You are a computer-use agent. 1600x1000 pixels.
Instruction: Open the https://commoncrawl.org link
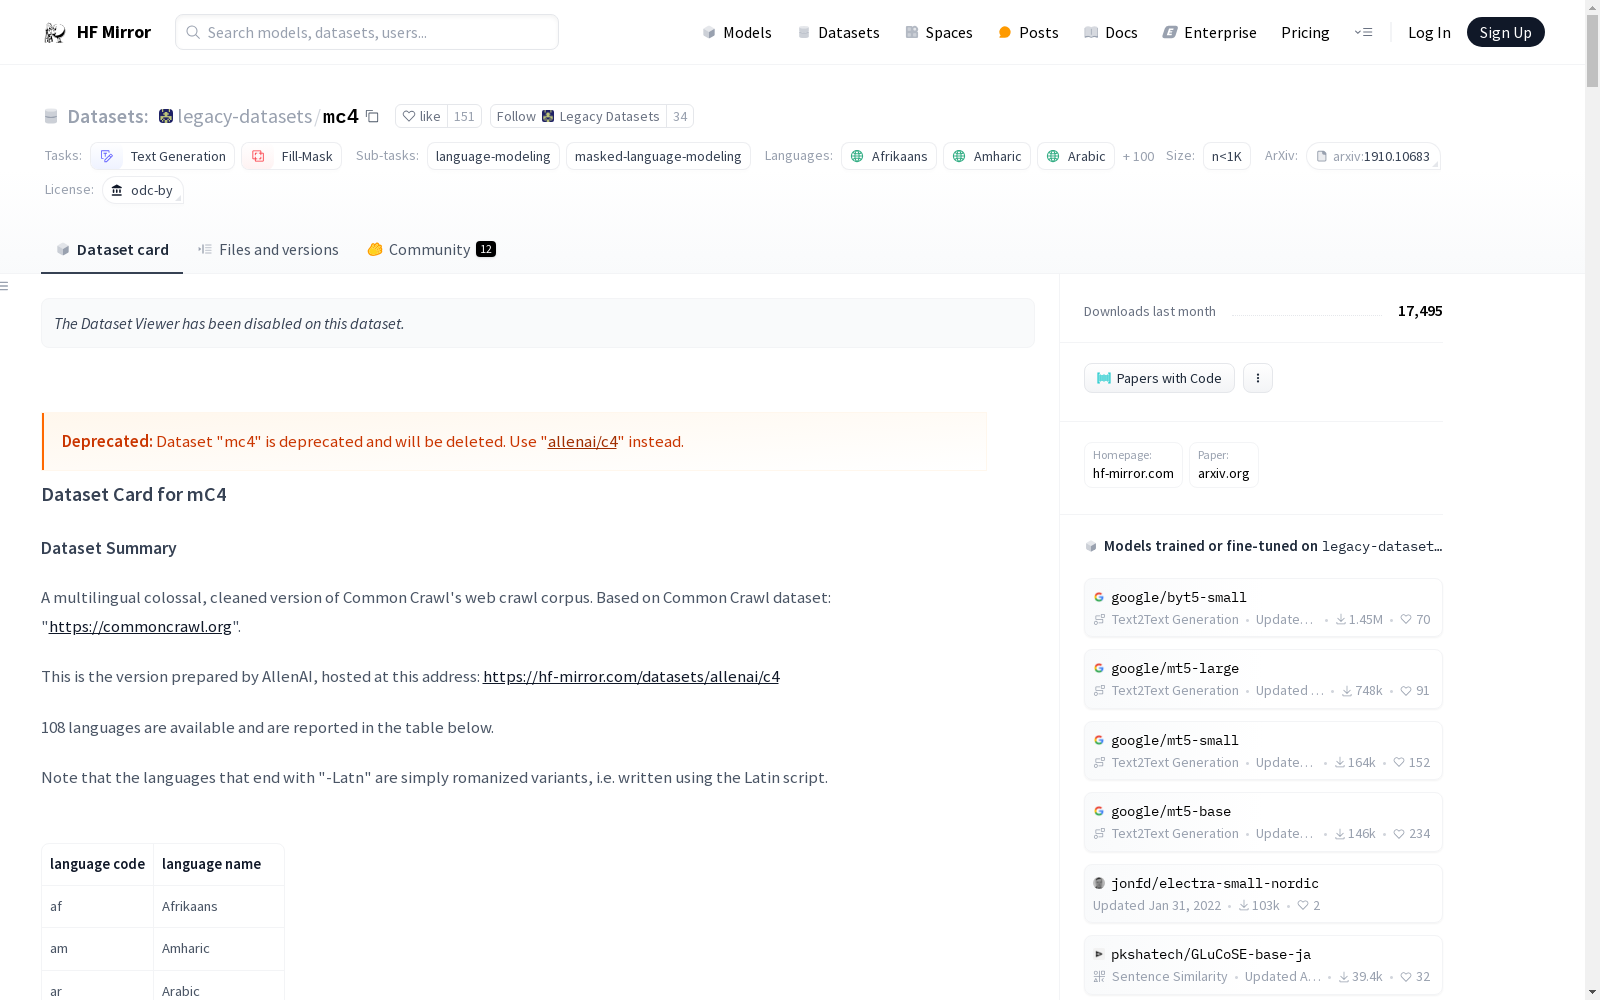[x=140, y=626]
